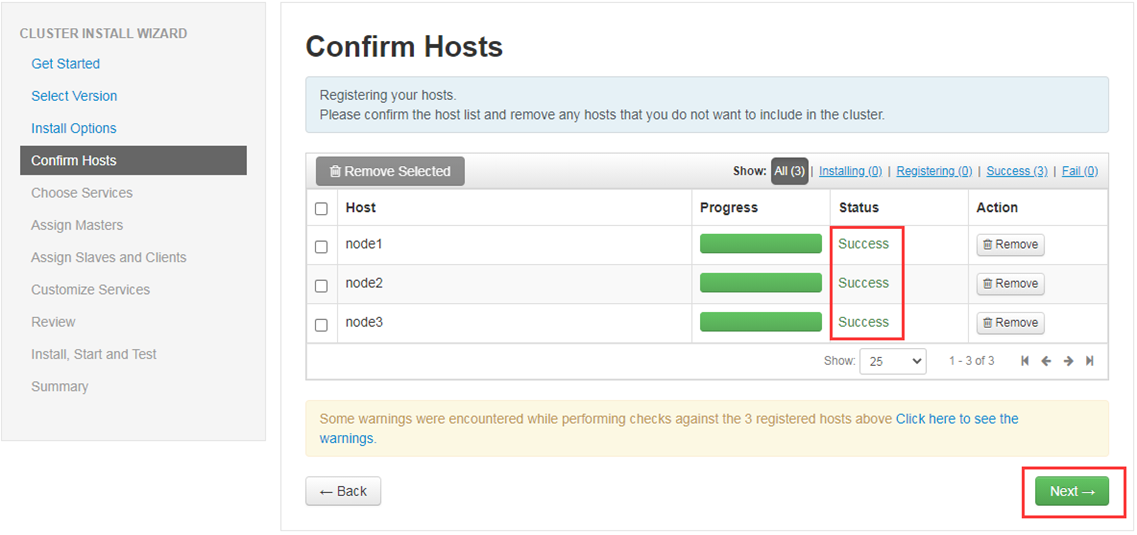Open Select Version wizard step
Image resolution: width=1137 pixels, height=535 pixels.
[x=74, y=96]
